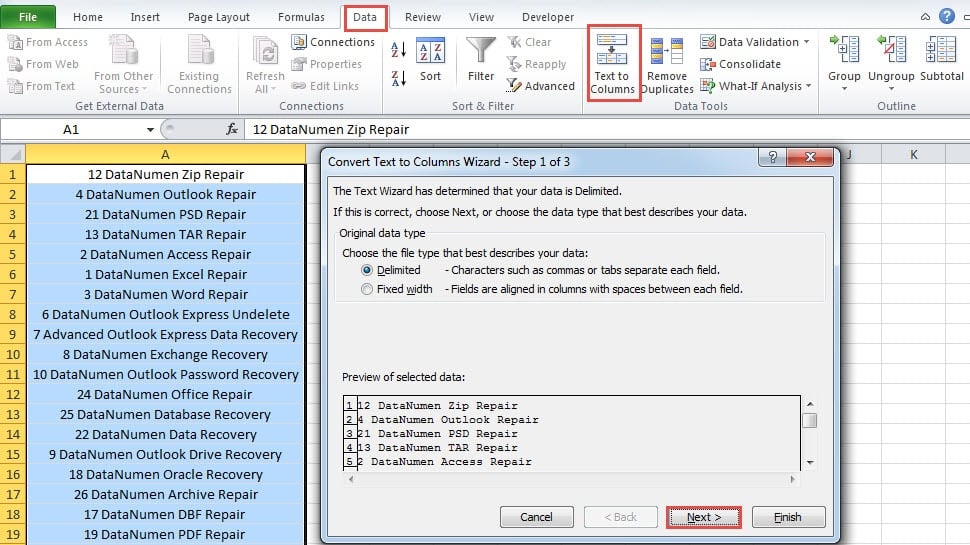Viewport: 970px width, 545px height.
Task: Switch to the Formulas ribbon tab
Action: point(301,17)
